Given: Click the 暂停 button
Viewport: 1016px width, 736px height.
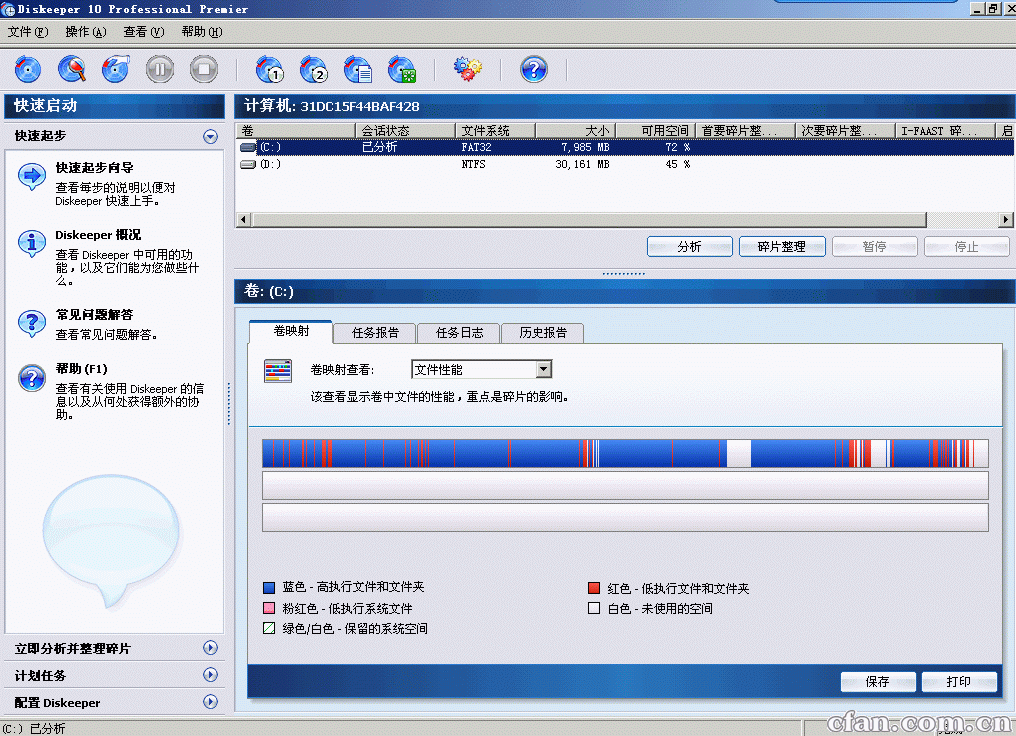Looking at the screenshot, I should (x=875, y=247).
